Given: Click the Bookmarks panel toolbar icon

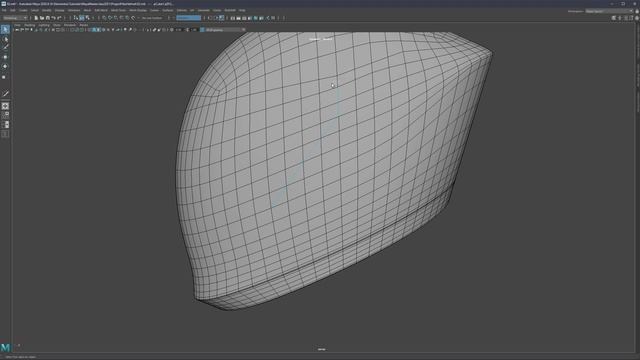Looking at the screenshot, I should tap(31, 30).
